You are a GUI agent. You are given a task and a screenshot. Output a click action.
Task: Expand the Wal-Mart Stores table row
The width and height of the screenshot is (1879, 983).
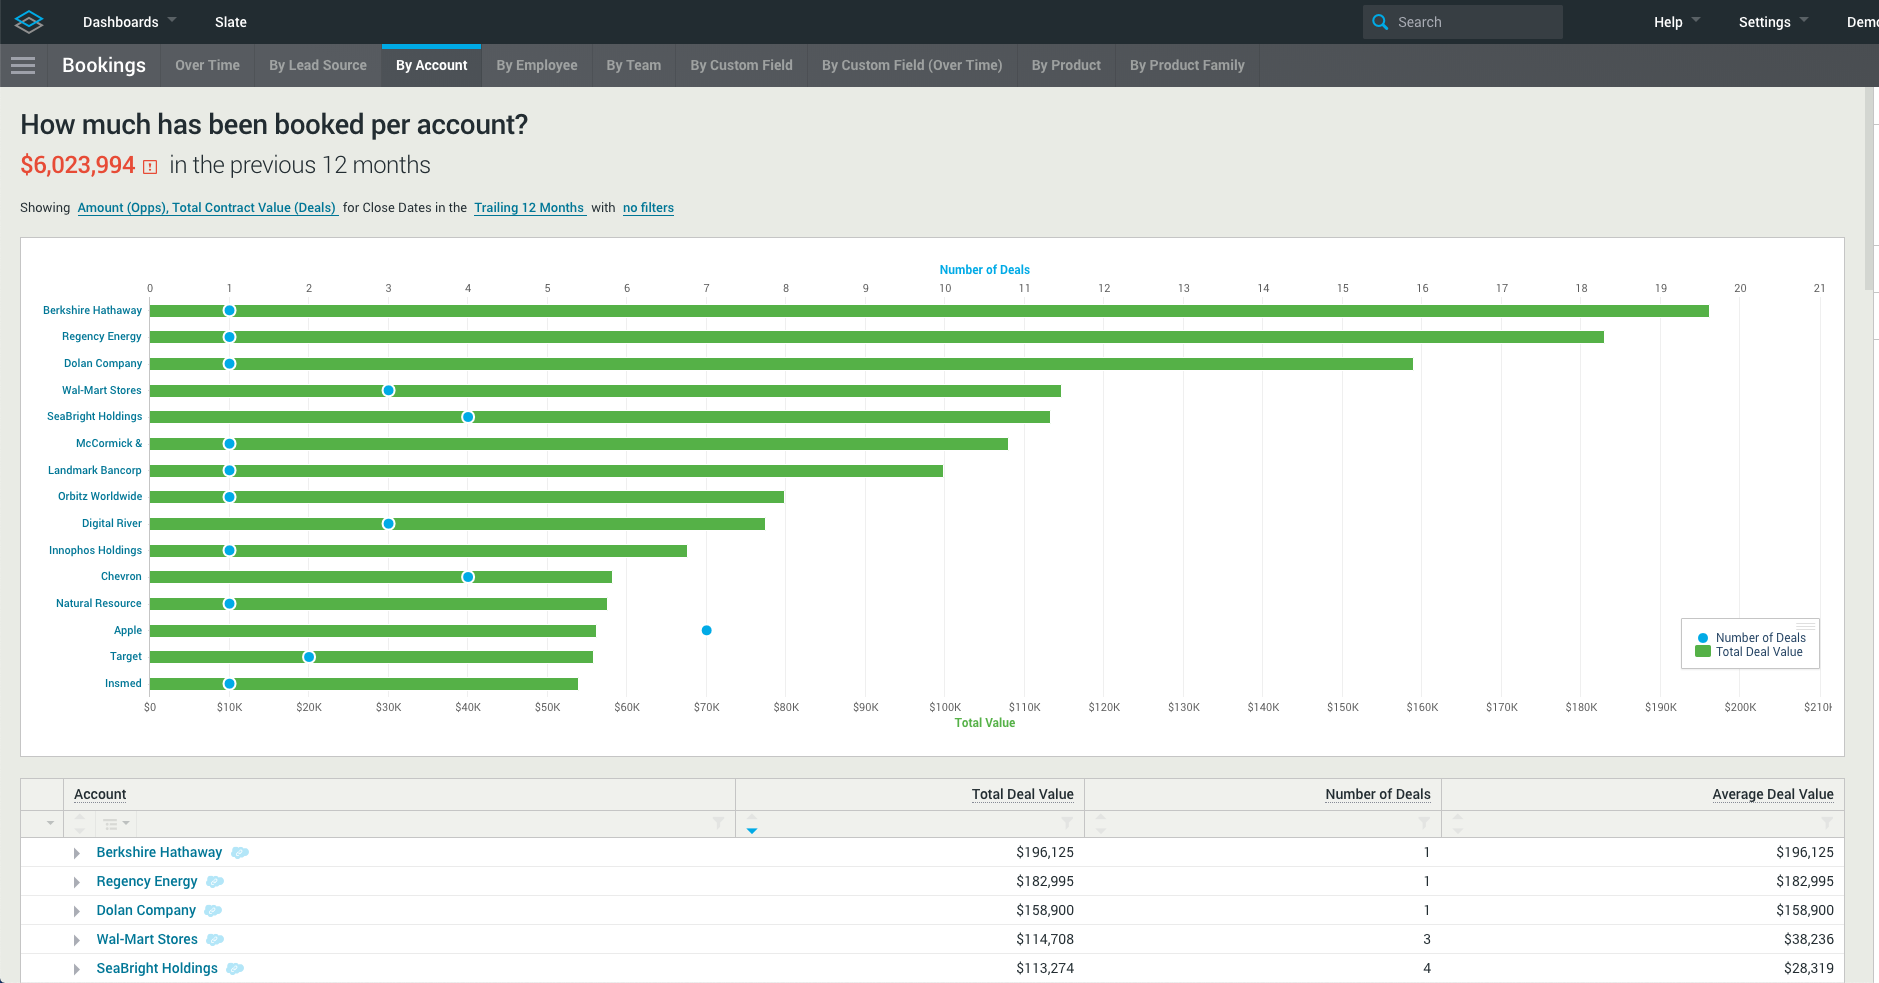[x=76, y=940]
